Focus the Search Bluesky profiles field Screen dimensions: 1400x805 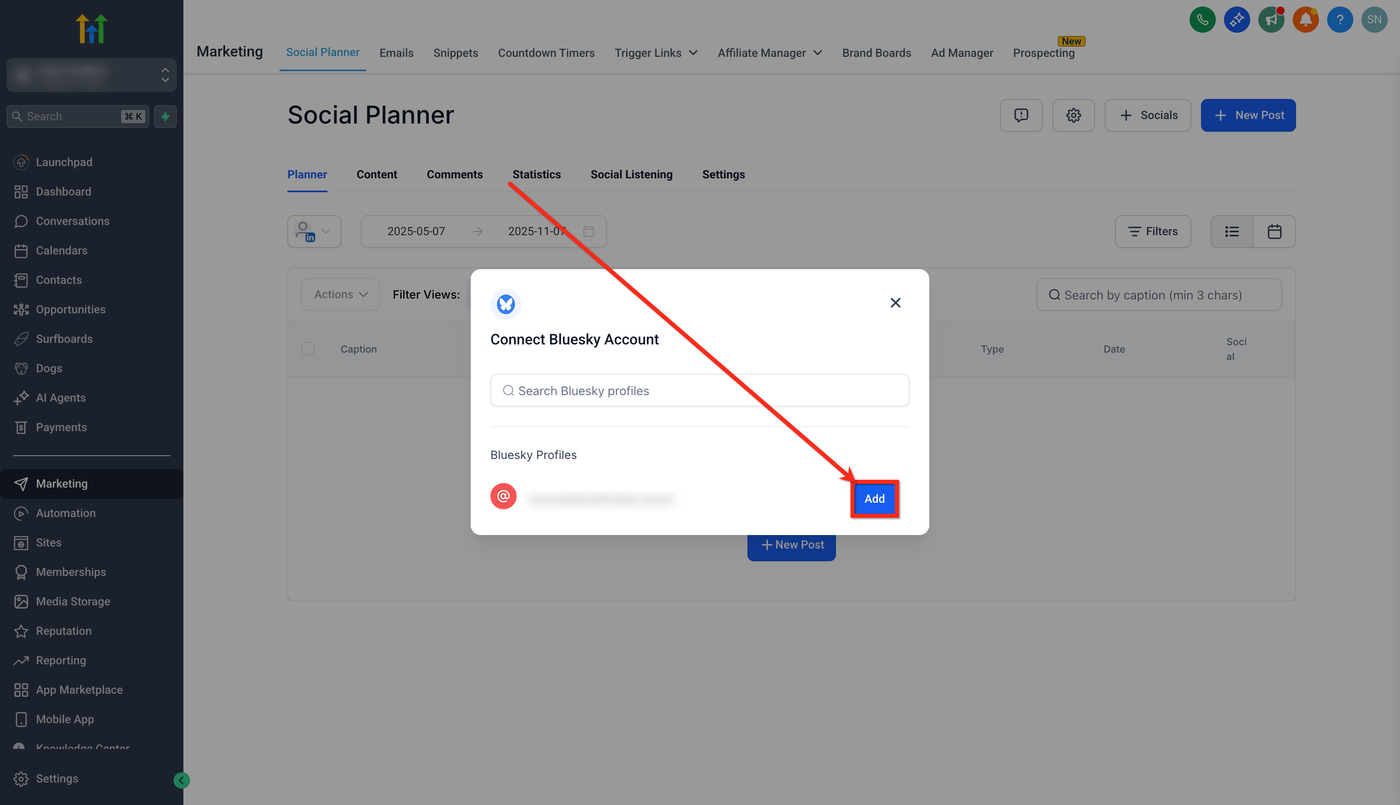pyautogui.click(x=700, y=390)
